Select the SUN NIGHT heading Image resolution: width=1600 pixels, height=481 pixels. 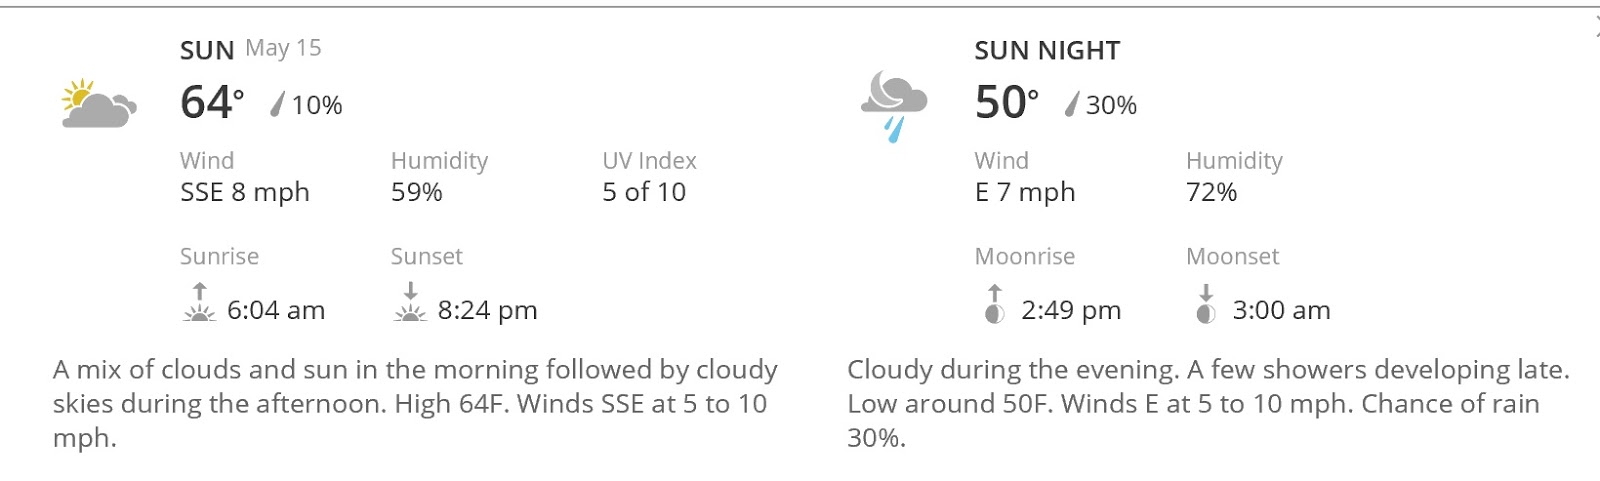1047,50
